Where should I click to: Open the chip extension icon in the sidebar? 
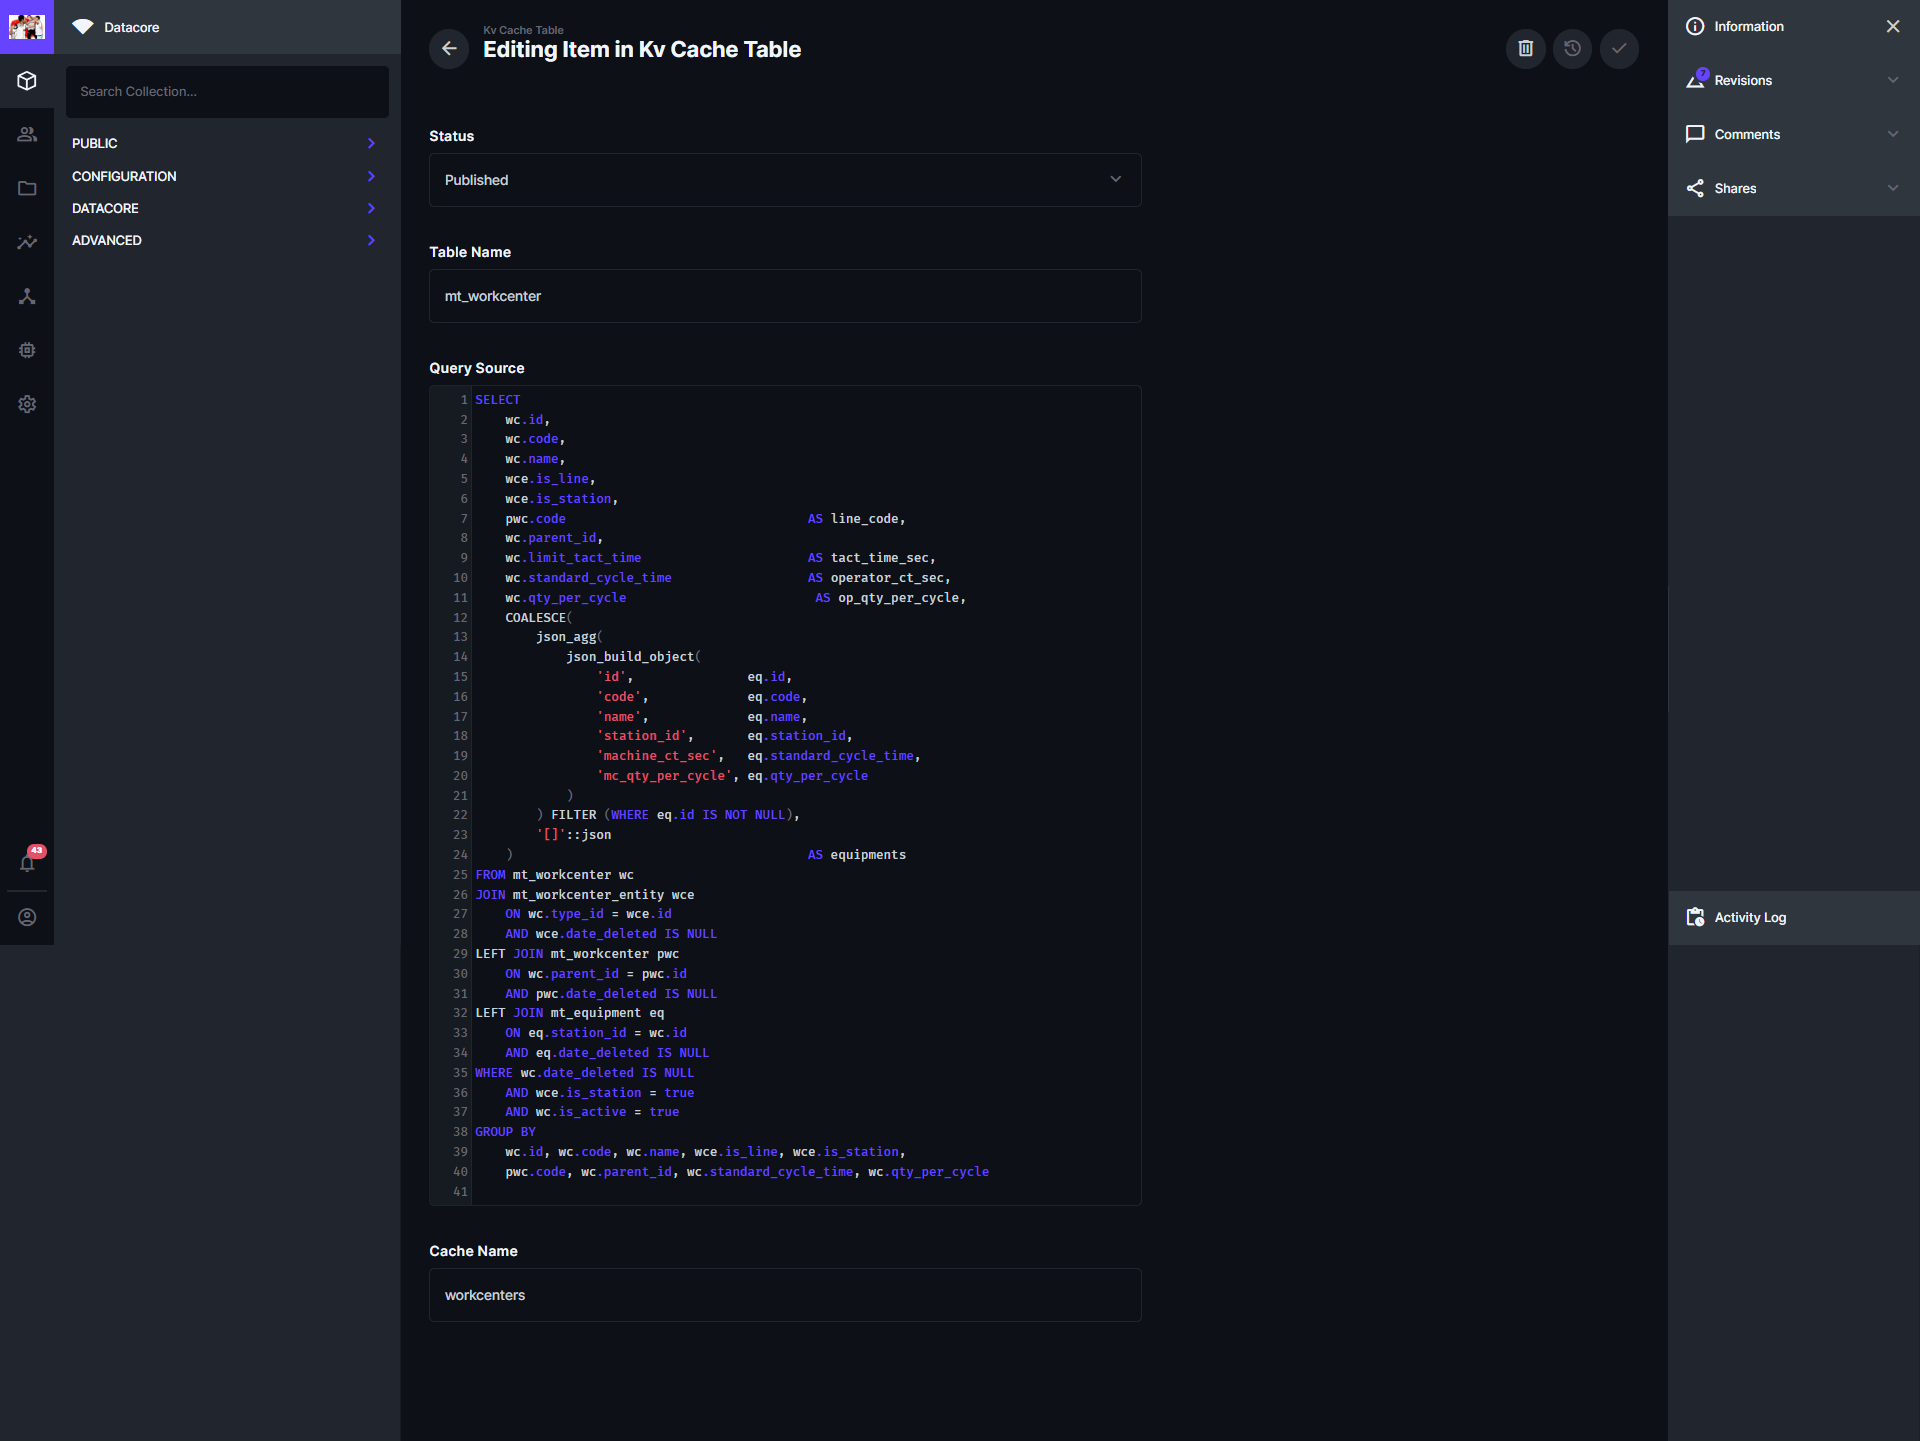(27, 351)
